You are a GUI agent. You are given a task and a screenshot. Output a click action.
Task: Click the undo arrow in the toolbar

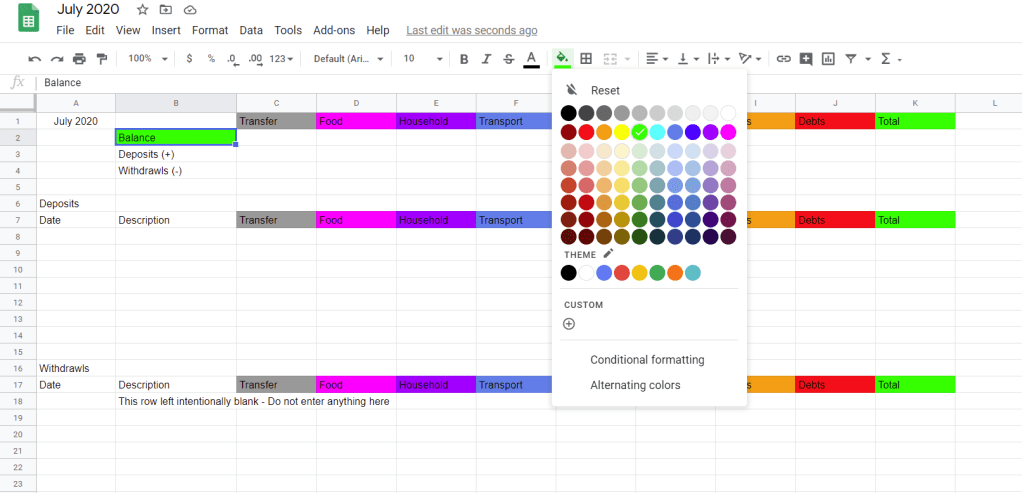(x=35, y=59)
